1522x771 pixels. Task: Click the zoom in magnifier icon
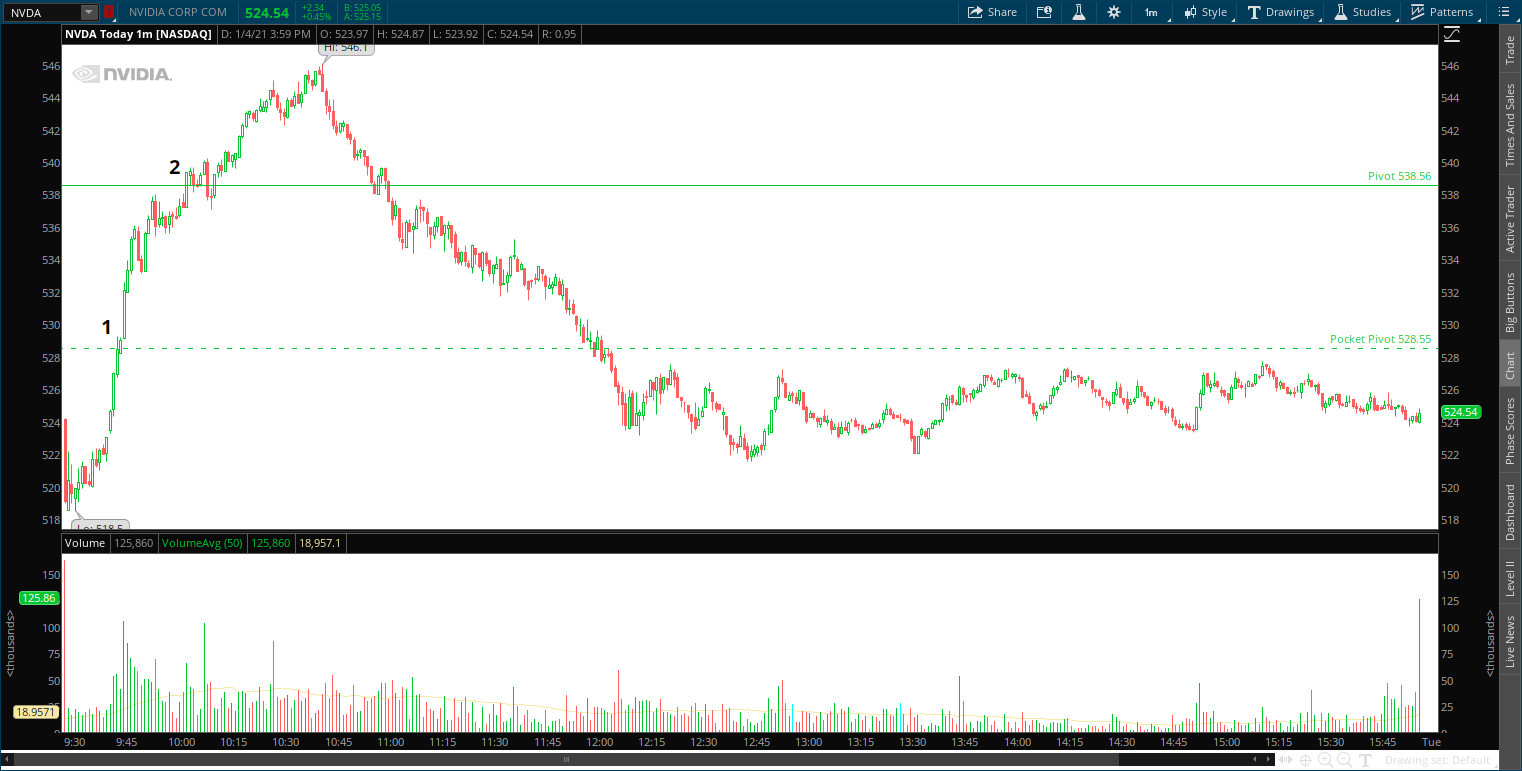(x=1325, y=760)
